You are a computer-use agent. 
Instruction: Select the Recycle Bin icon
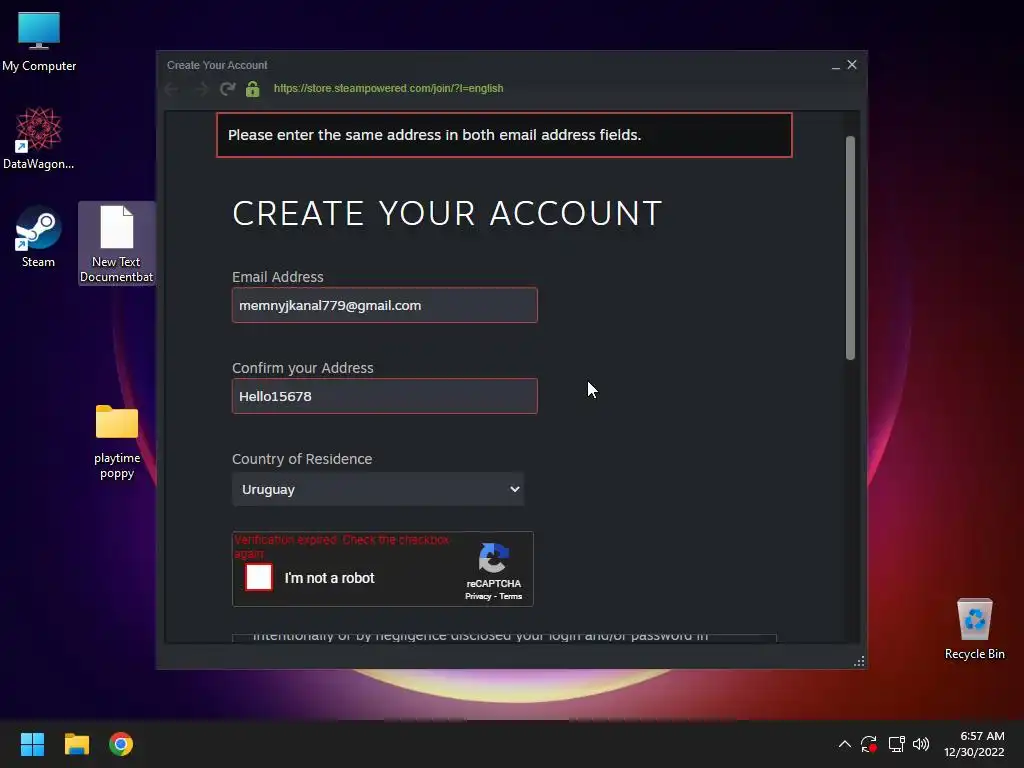[x=974, y=629]
